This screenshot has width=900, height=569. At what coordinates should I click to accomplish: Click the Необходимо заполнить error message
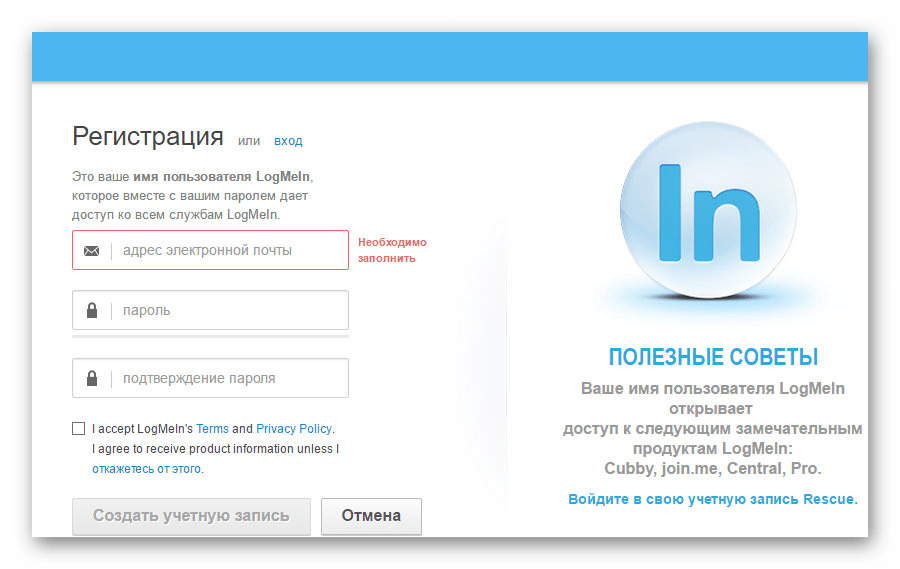click(392, 250)
